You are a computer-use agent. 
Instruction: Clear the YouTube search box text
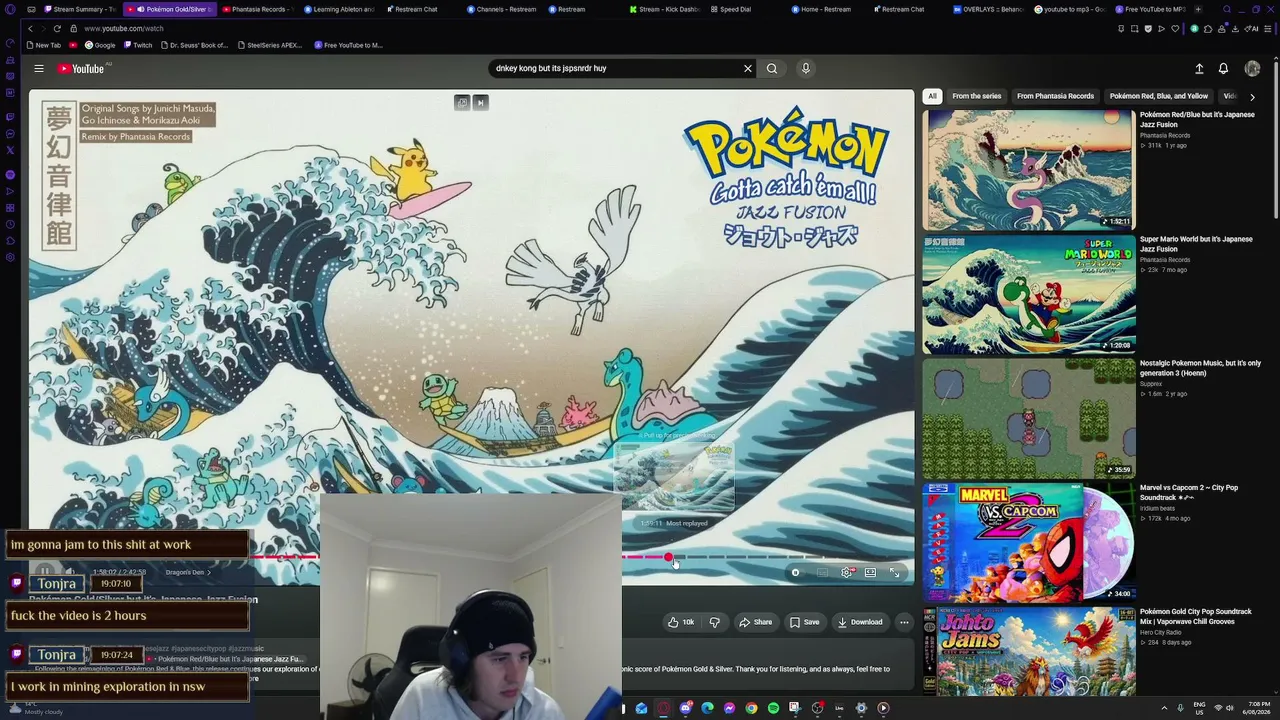click(x=747, y=69)
